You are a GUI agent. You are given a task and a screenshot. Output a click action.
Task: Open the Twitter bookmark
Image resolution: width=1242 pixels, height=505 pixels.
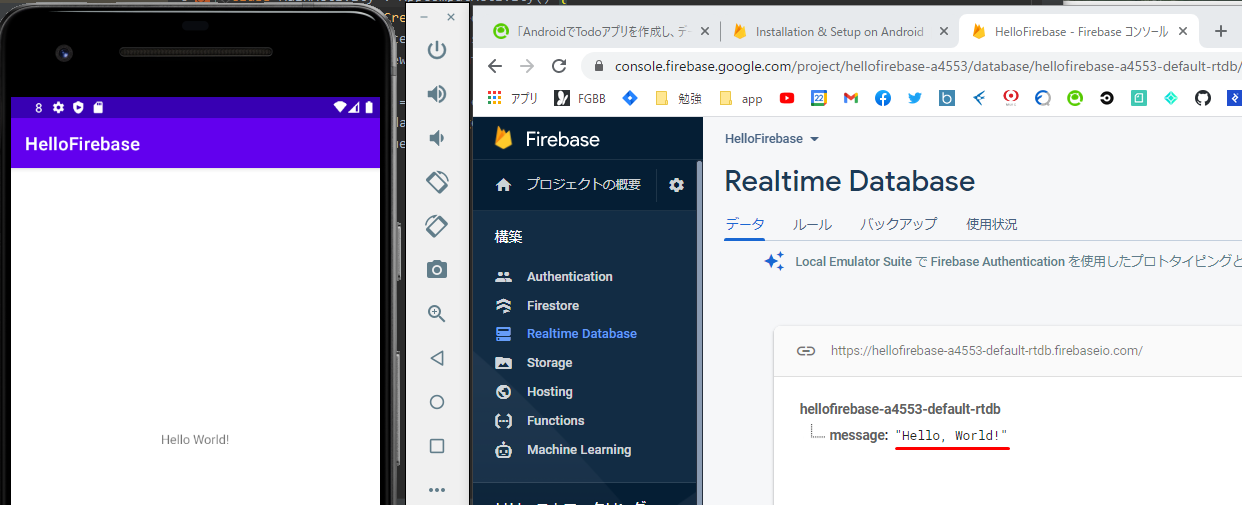point(915,98)
